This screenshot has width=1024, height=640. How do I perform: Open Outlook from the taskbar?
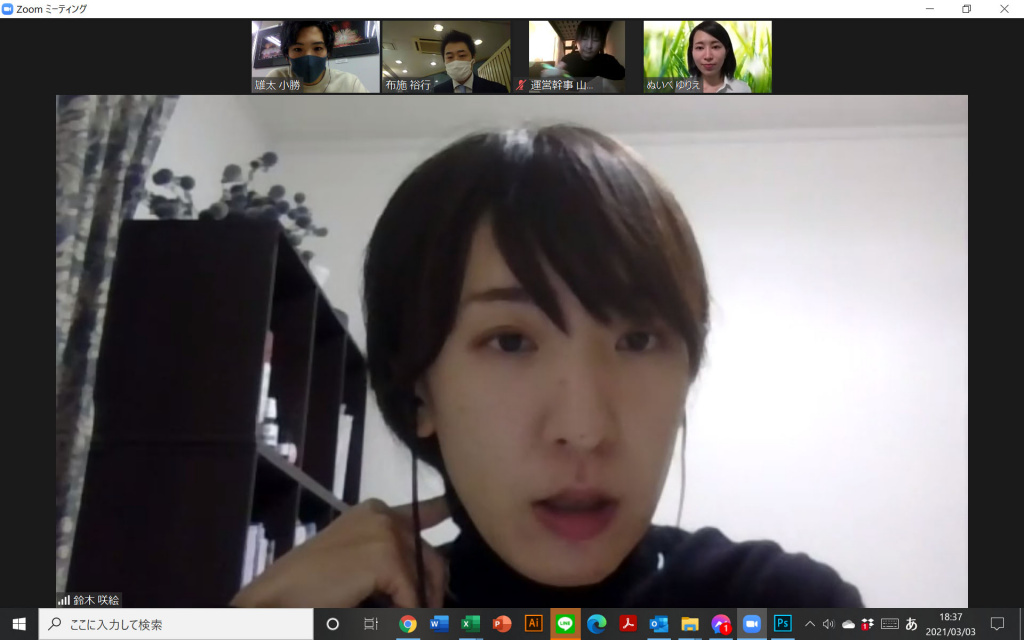coord(659,624)
